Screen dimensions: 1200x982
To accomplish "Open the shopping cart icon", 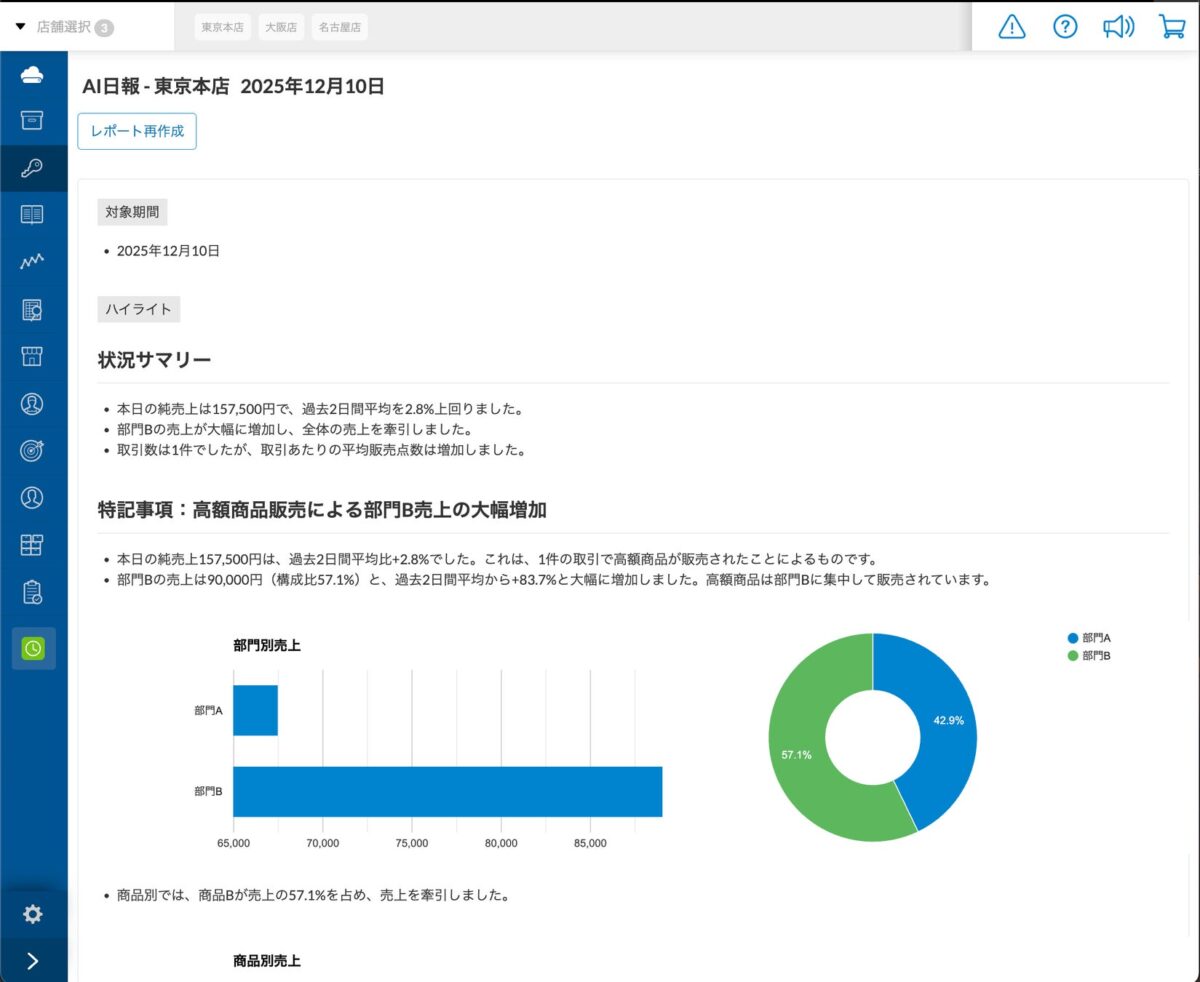I will click(x=1171, y=28).
